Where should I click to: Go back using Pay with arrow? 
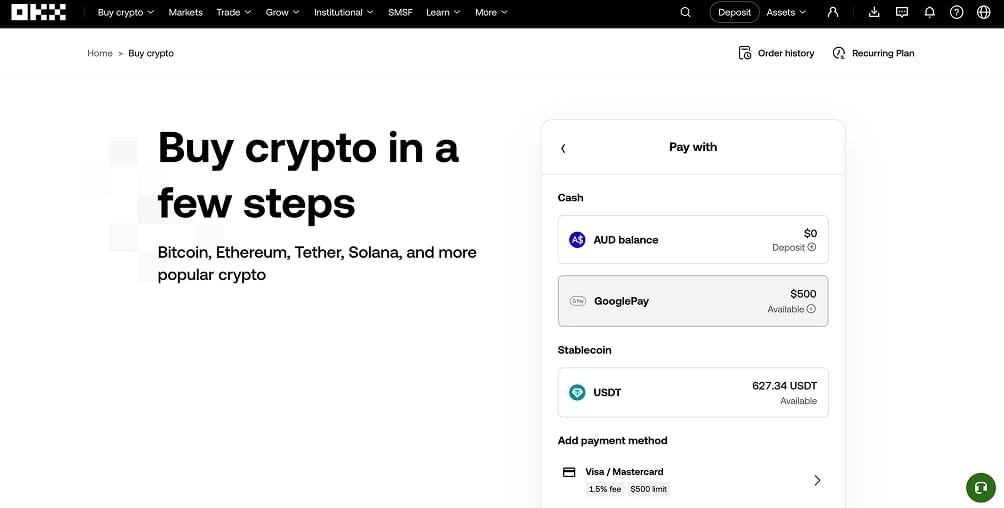pyautogui.click(x=563, y=148)
